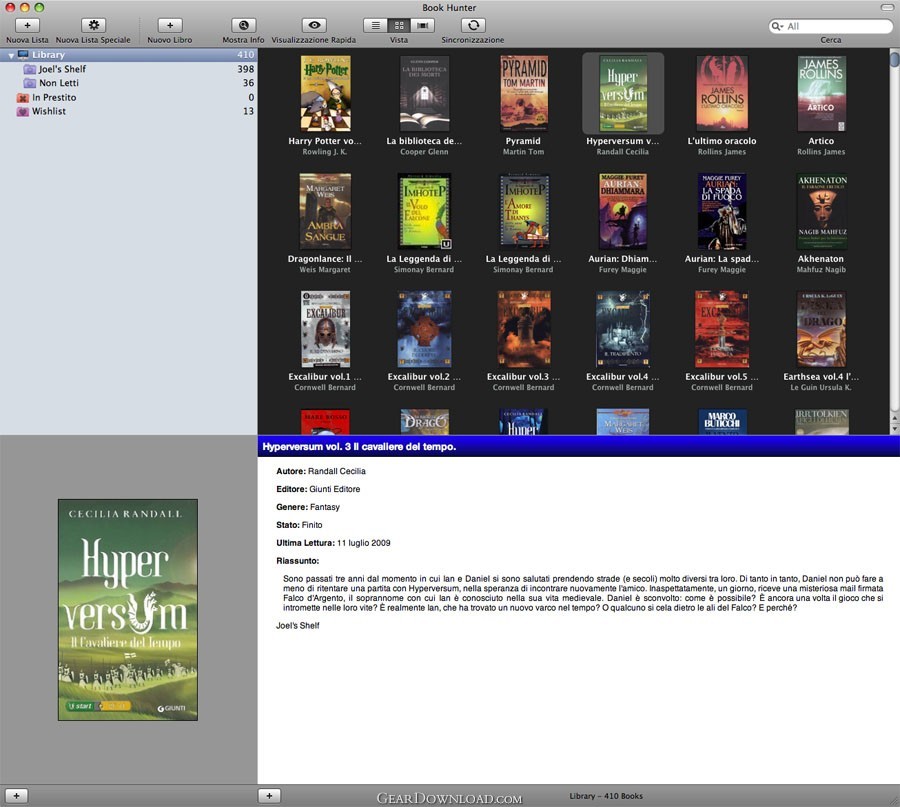Viewport: 900px width, 807px height.
Task: Toggle Visualizzazione Rapida eye button
Action: pos(314,25)
